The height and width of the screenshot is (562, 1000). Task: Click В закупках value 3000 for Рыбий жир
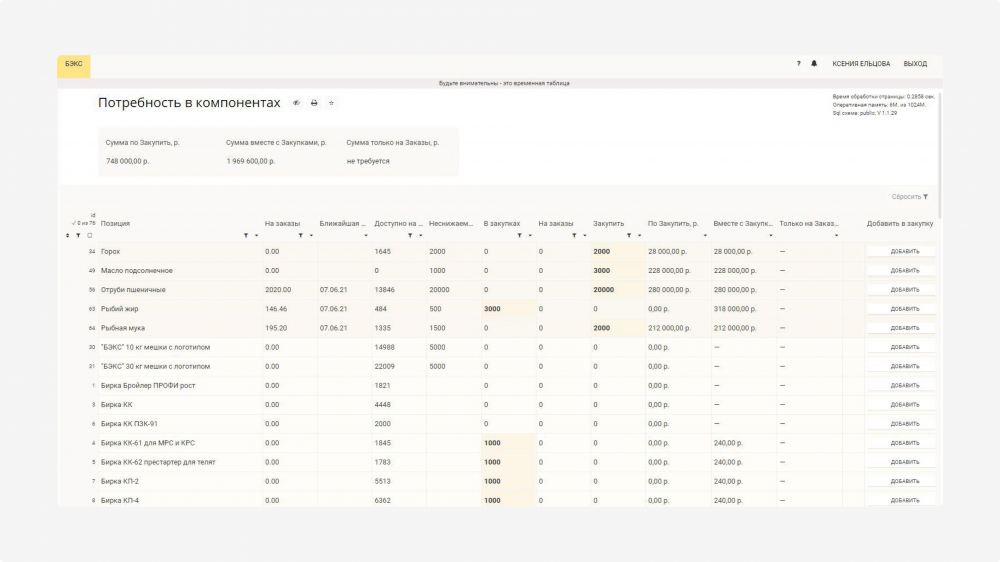[x=508, y=309]
